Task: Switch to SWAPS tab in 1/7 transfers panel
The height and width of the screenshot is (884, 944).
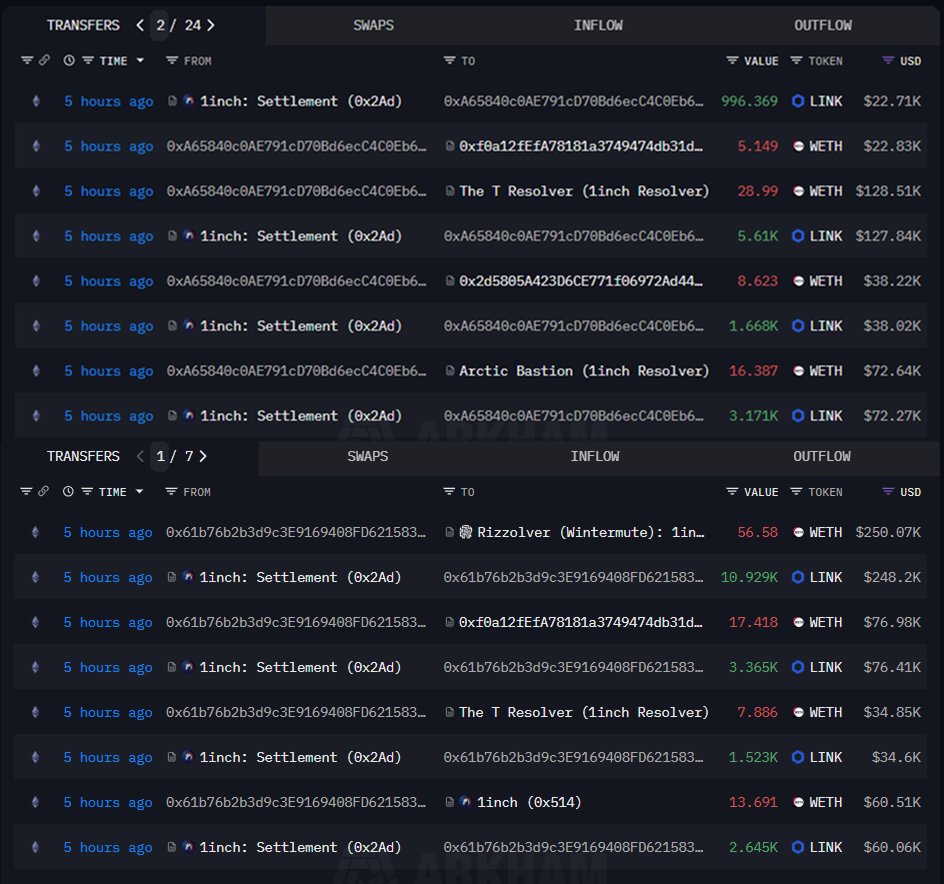Action: tap(367, 456)
